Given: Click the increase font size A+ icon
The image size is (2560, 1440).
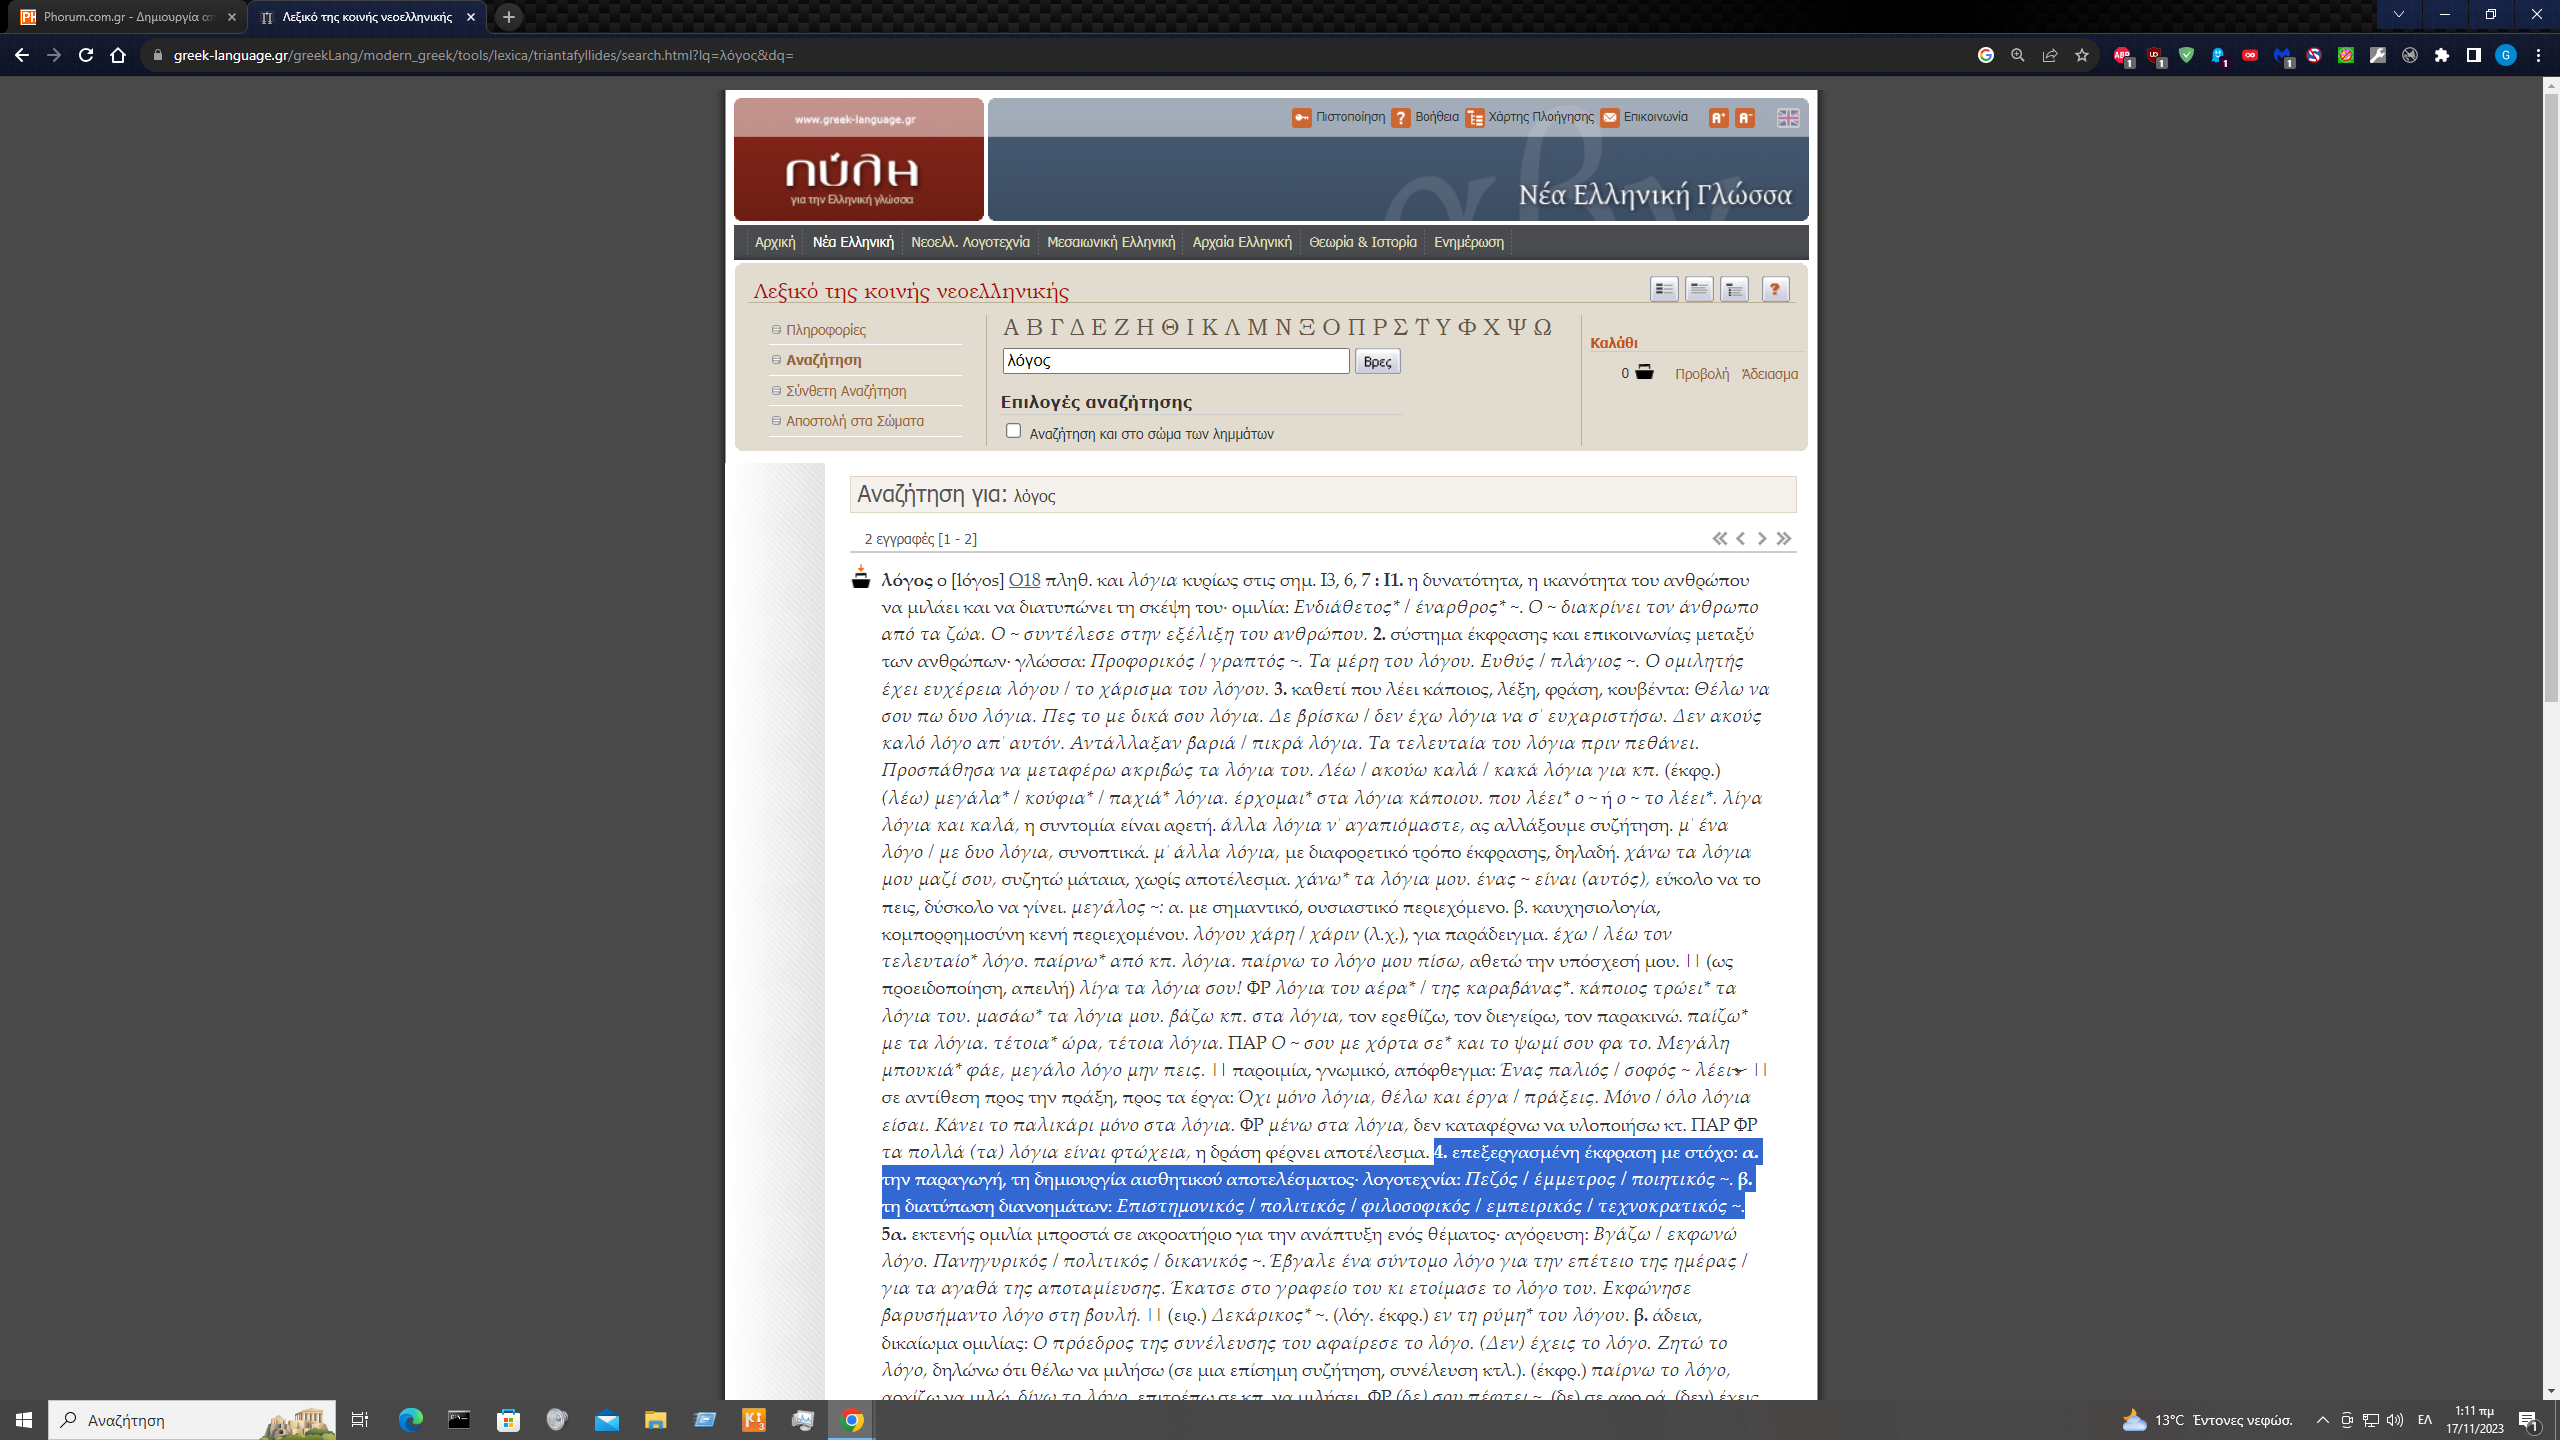Looking at the screenshot, I should pos(1718,118).
